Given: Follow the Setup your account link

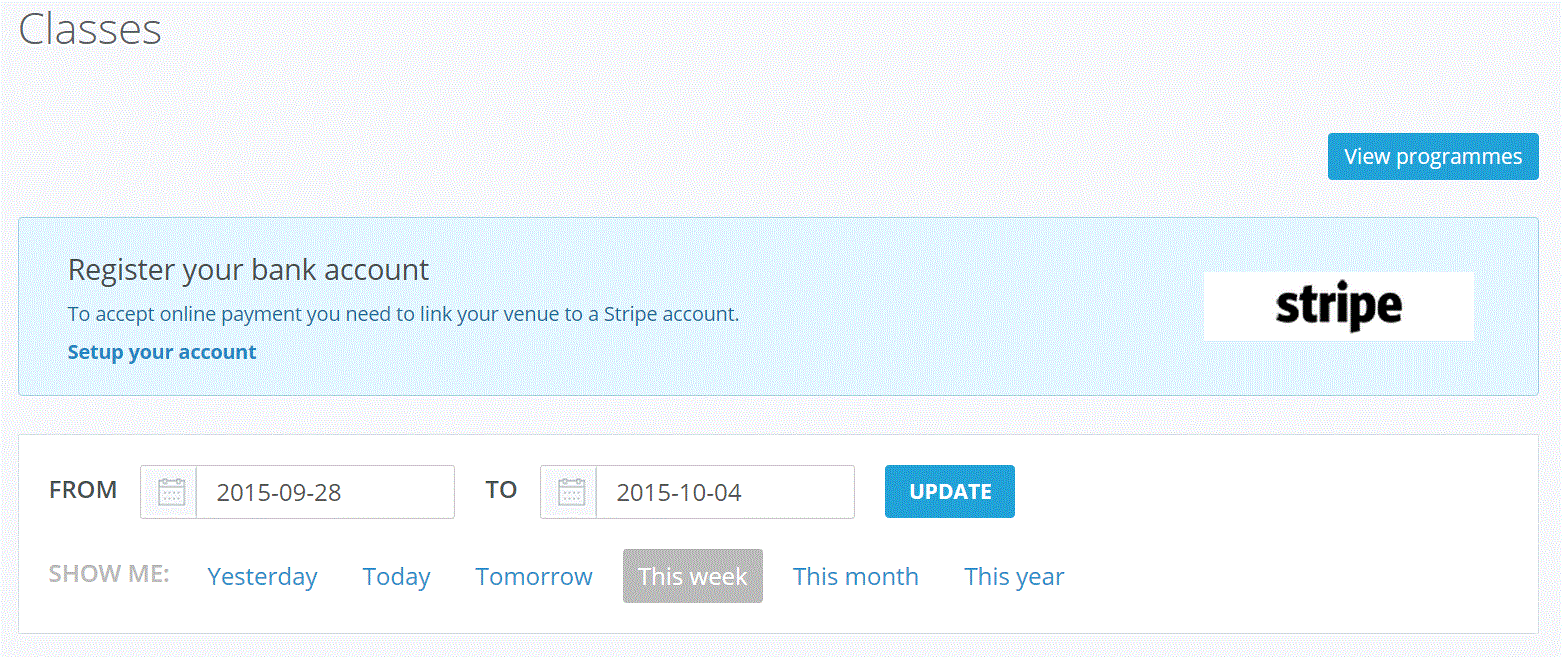Looking at the screenshot, I should tap(162, 352).
